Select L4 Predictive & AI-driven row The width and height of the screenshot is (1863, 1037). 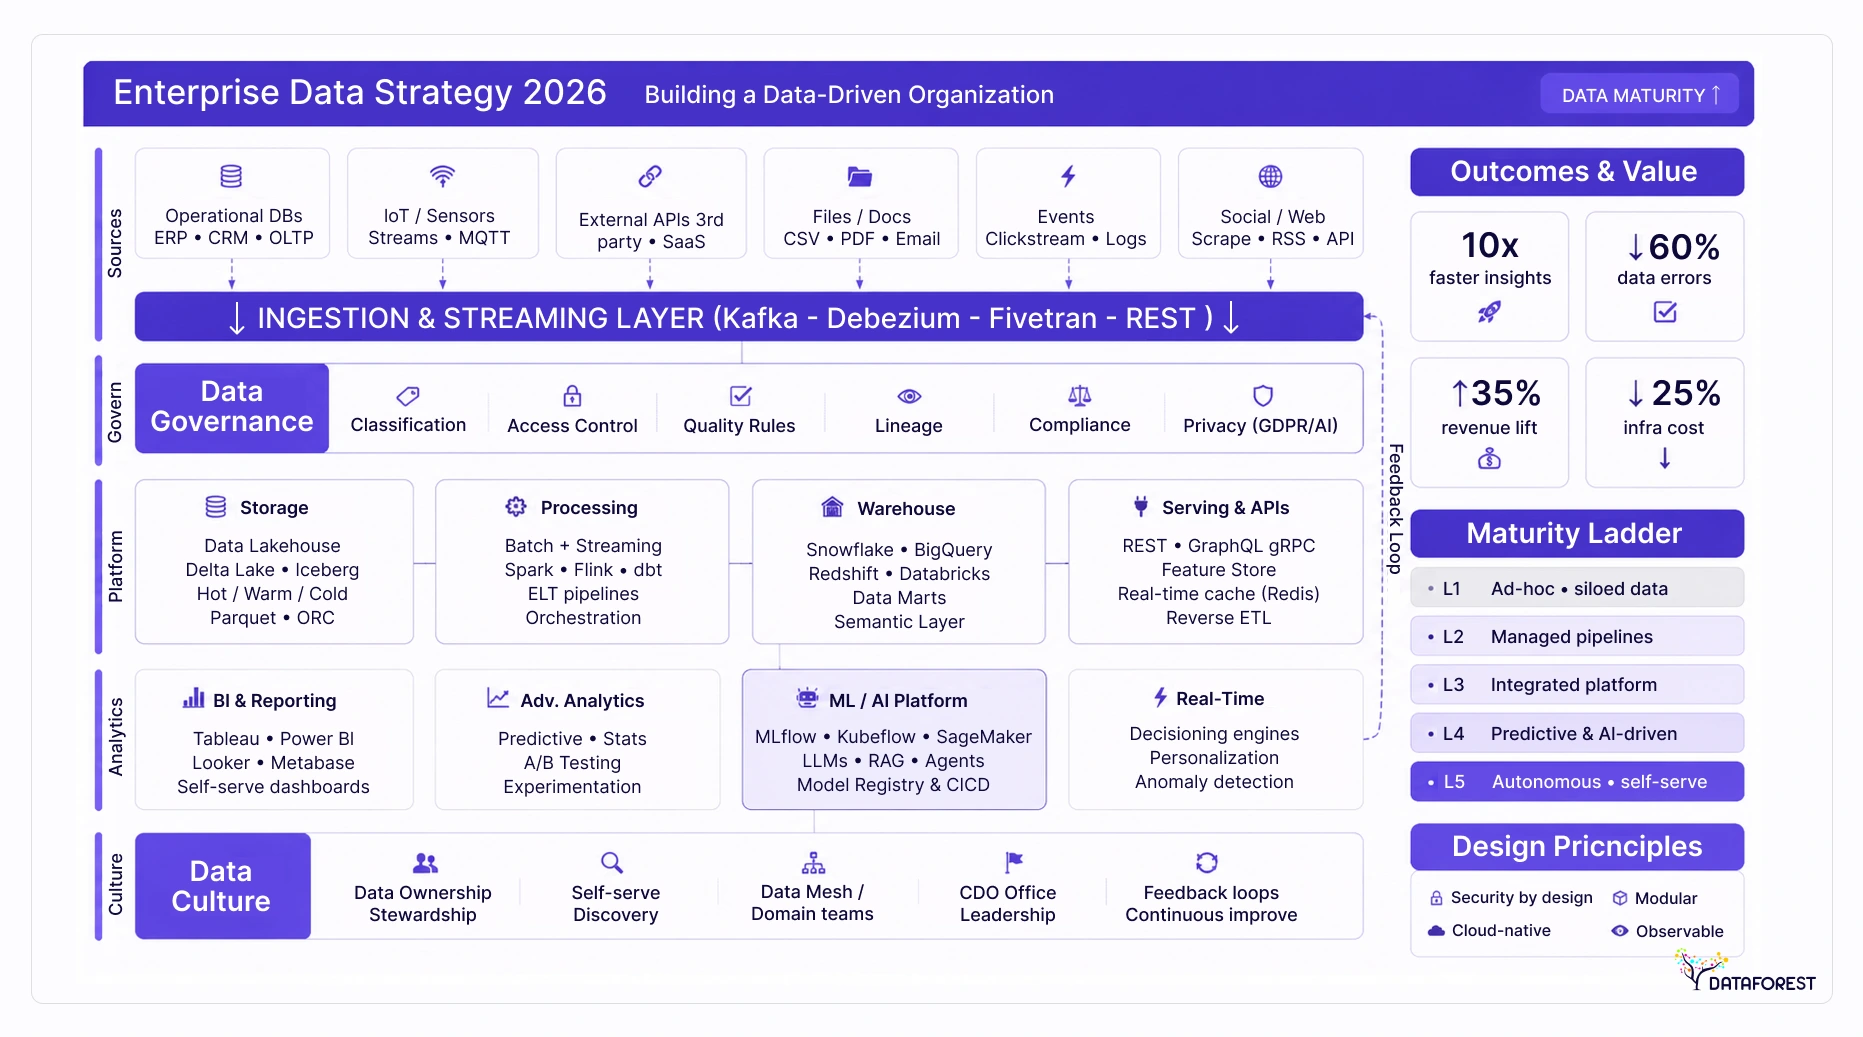(x=1577, y=733)
